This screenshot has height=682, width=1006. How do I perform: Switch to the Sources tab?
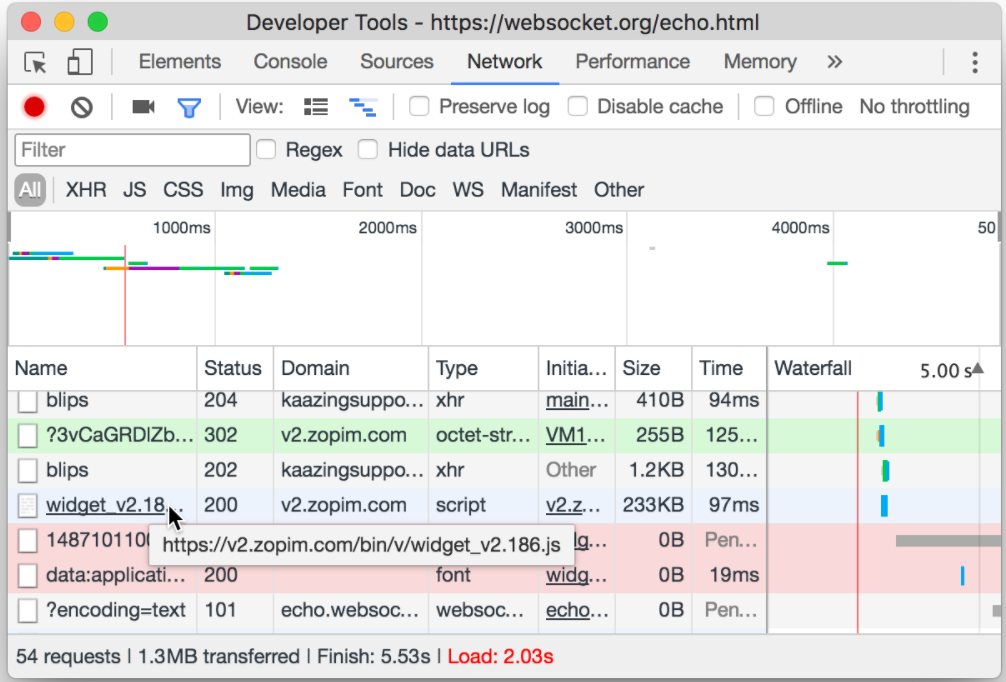click(x=396, y=62)
